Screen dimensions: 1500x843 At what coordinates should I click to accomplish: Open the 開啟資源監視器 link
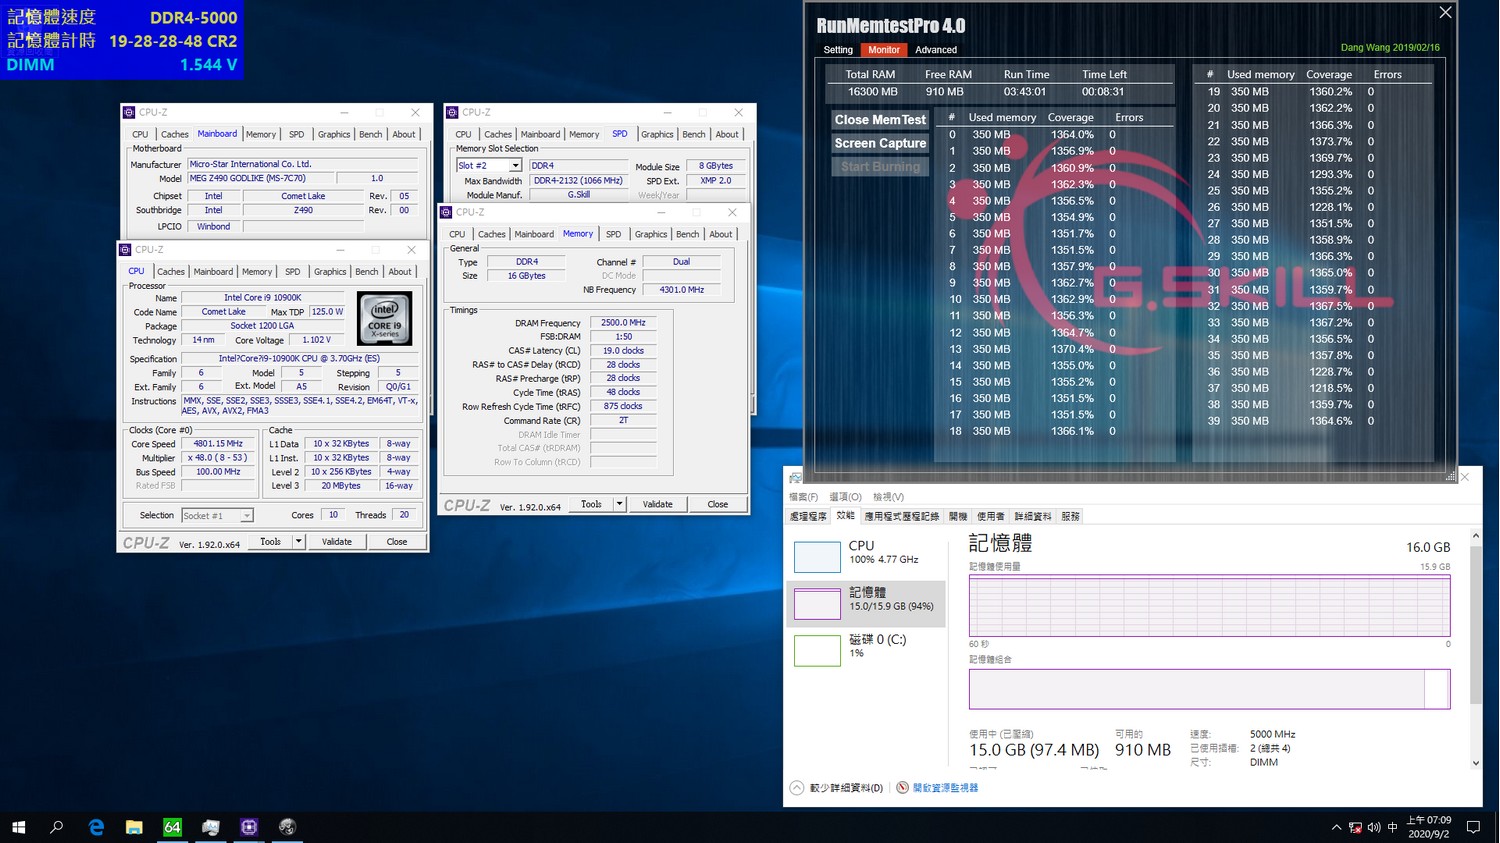(x=945, y=788)
